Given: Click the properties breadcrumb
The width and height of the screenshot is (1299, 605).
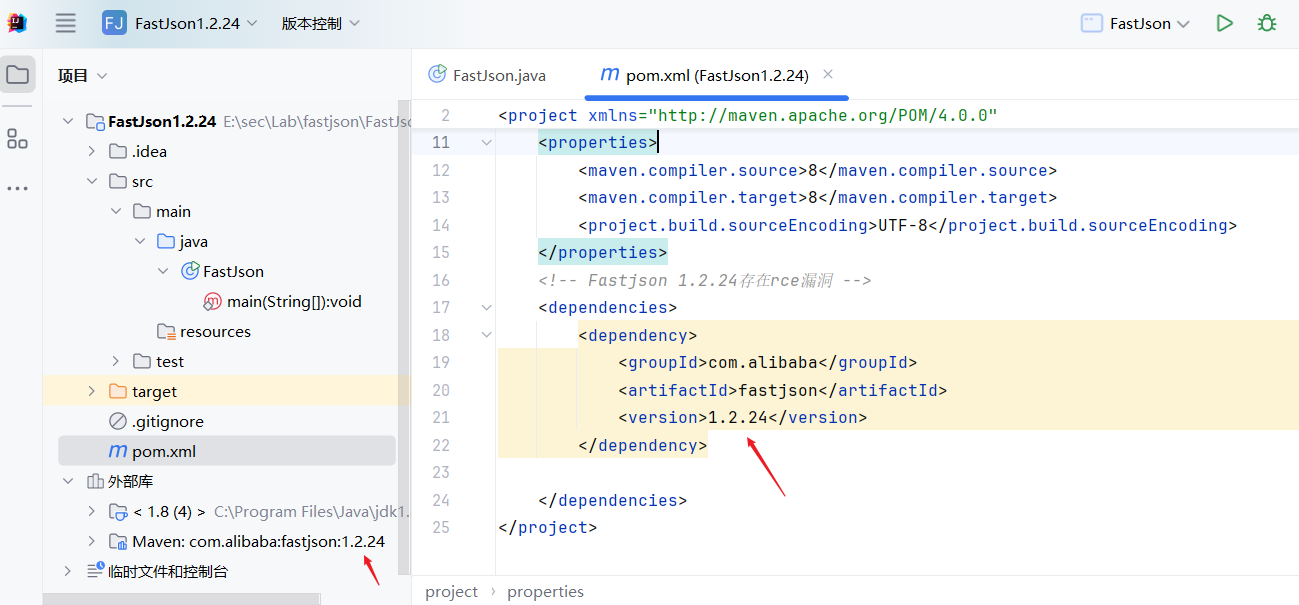Looking at the screenshot, I should point(545,591).
